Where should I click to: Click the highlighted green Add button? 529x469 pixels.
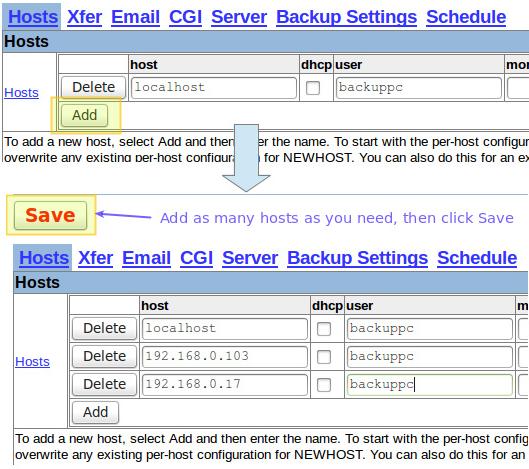point(85,115)
